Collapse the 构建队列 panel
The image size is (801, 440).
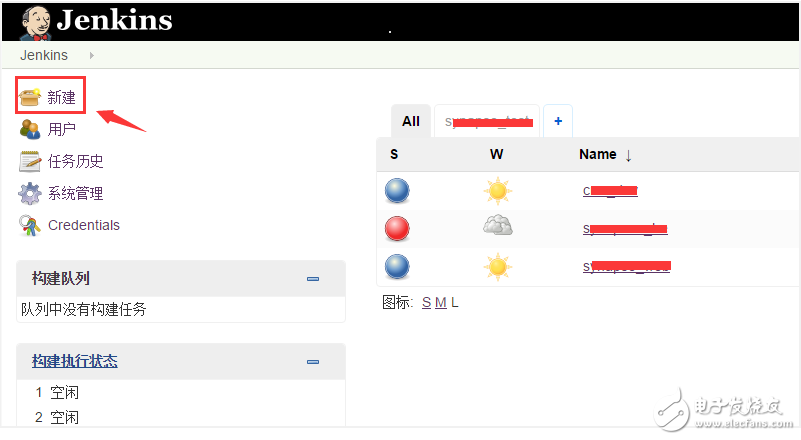[x=313, y=279]
